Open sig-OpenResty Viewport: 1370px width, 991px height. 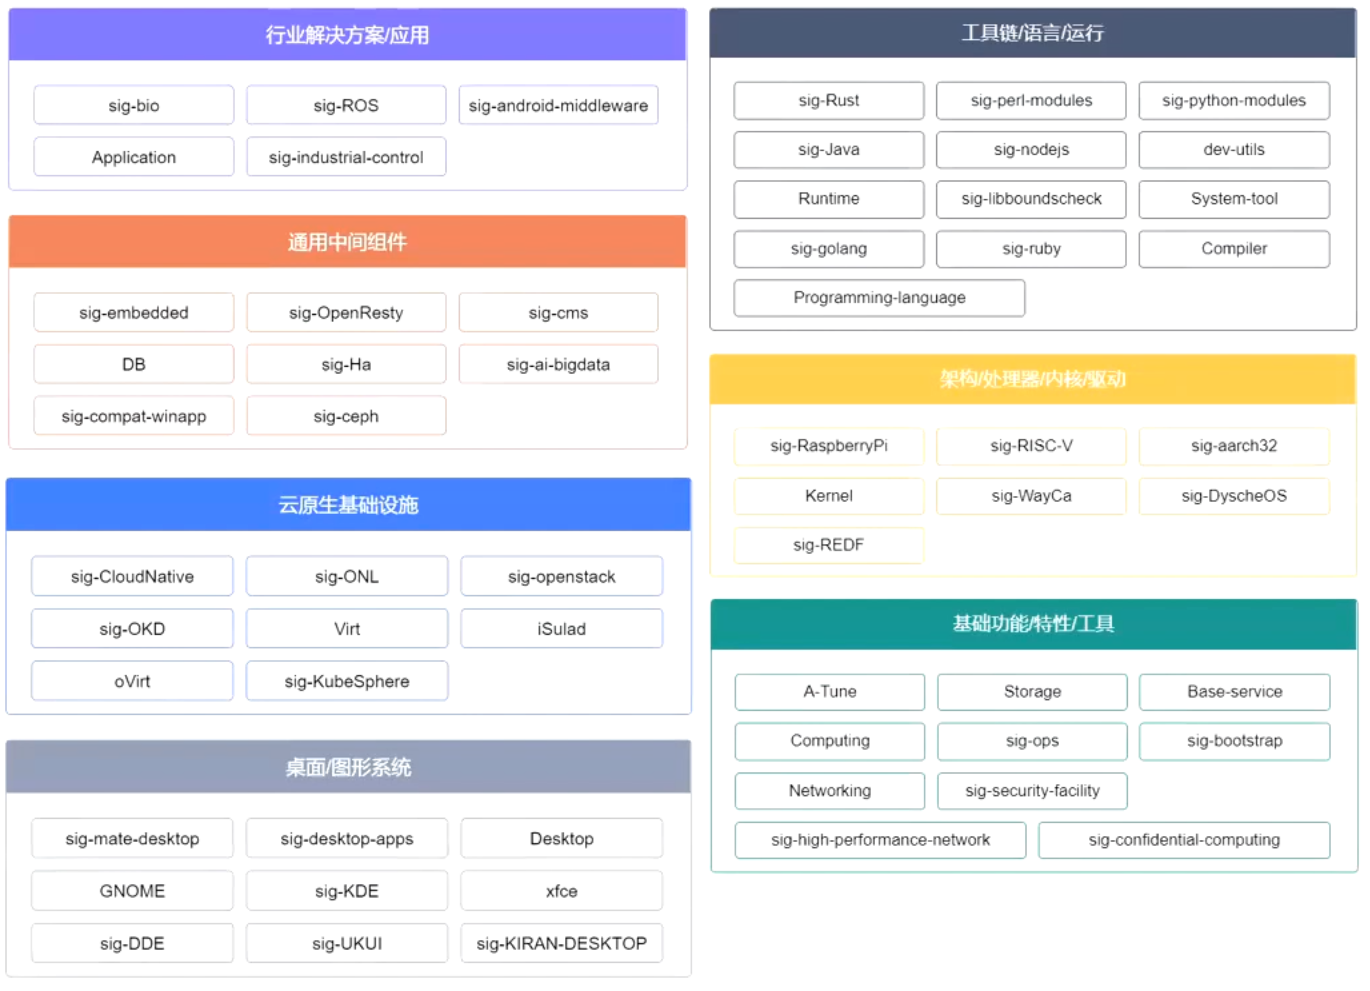346,313
